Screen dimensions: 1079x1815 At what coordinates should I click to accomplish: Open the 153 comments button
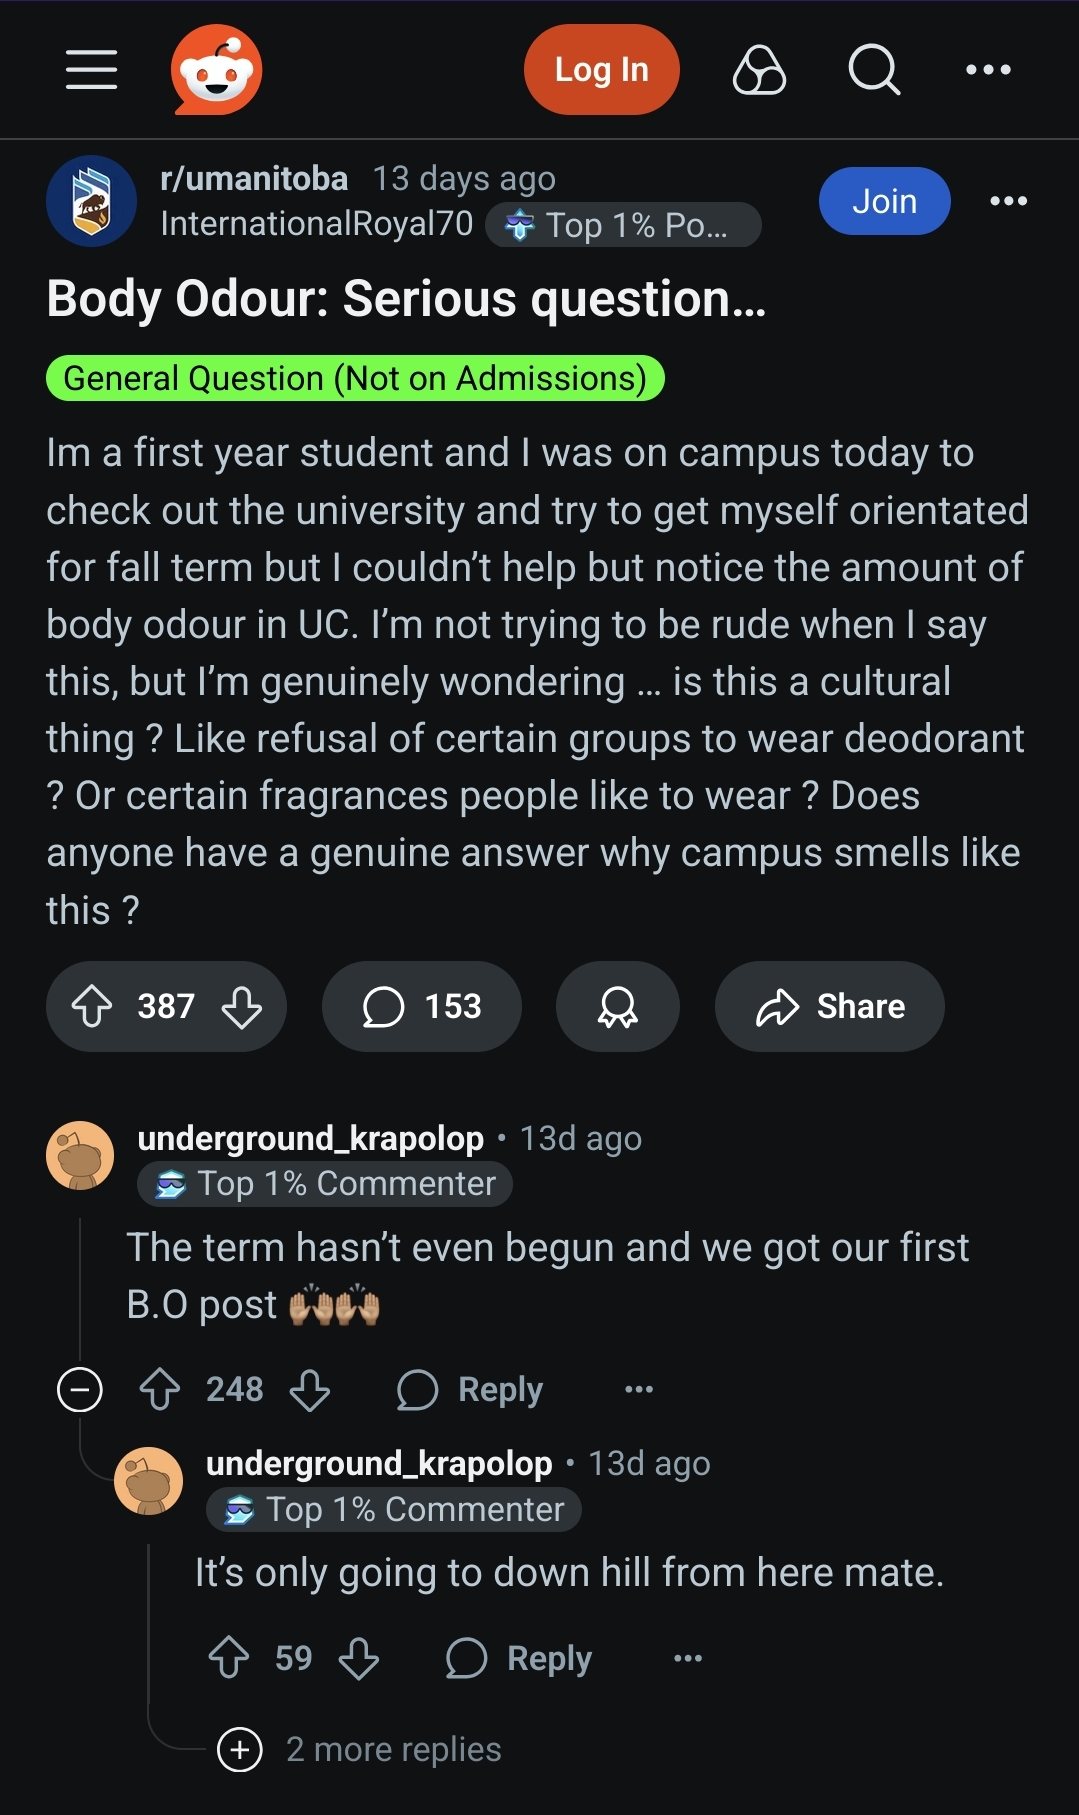422,1006
